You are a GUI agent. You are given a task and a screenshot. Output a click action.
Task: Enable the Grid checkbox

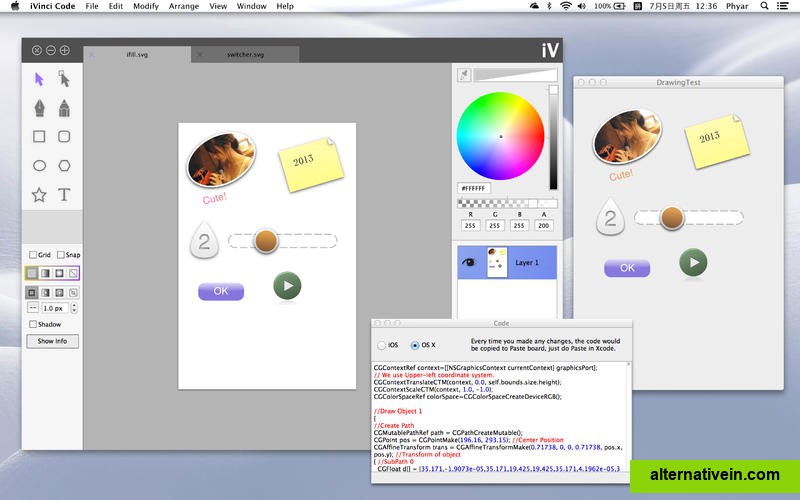(33, 255)
